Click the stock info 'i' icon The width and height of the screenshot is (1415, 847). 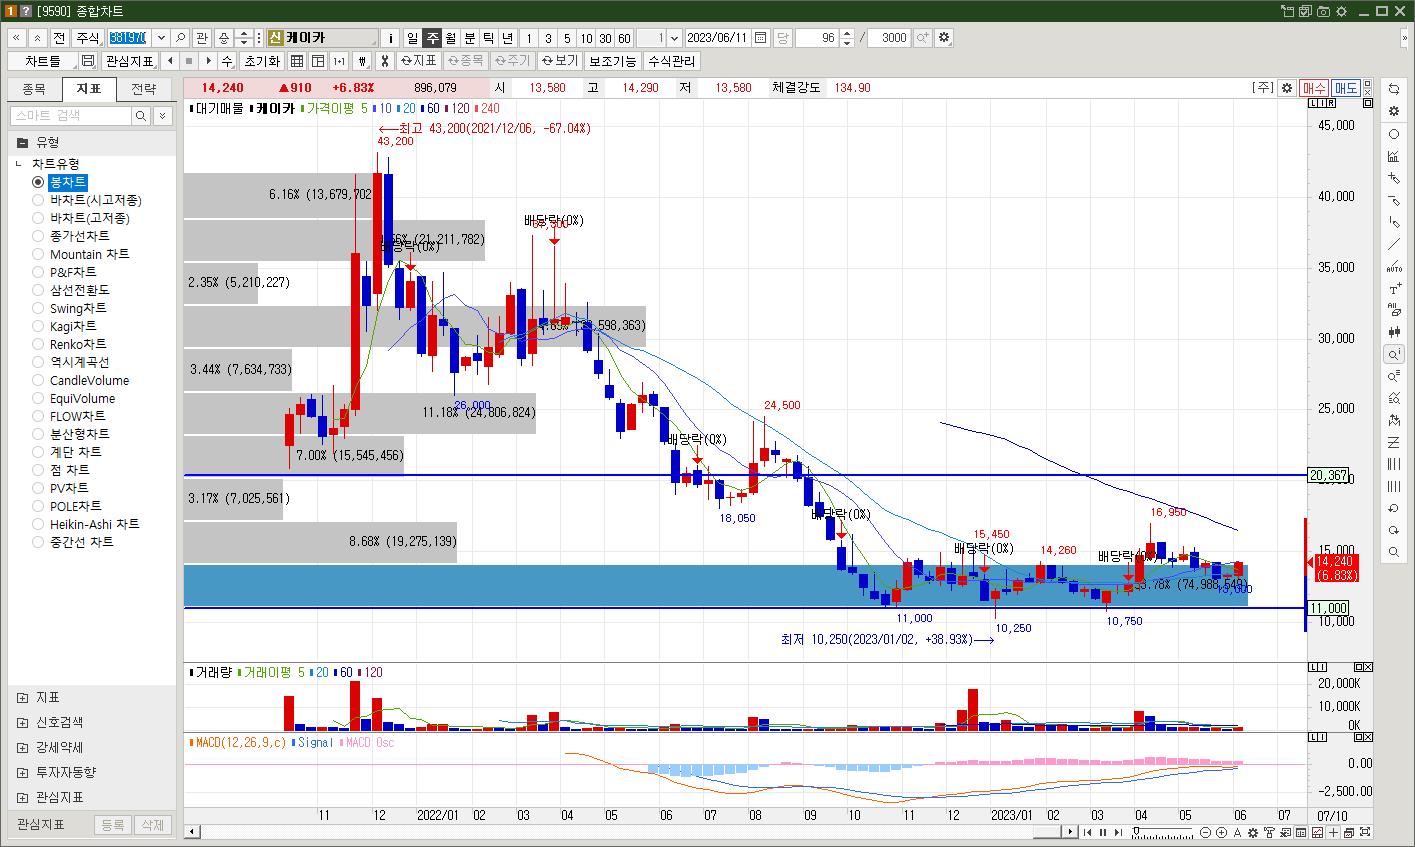coord(390,38)
